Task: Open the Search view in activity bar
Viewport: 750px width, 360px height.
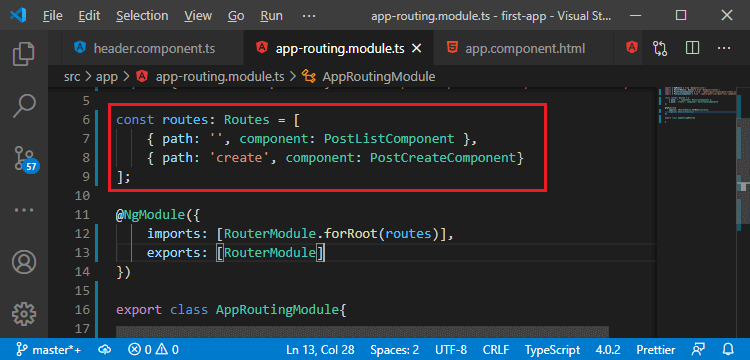Action: point(24,106)
